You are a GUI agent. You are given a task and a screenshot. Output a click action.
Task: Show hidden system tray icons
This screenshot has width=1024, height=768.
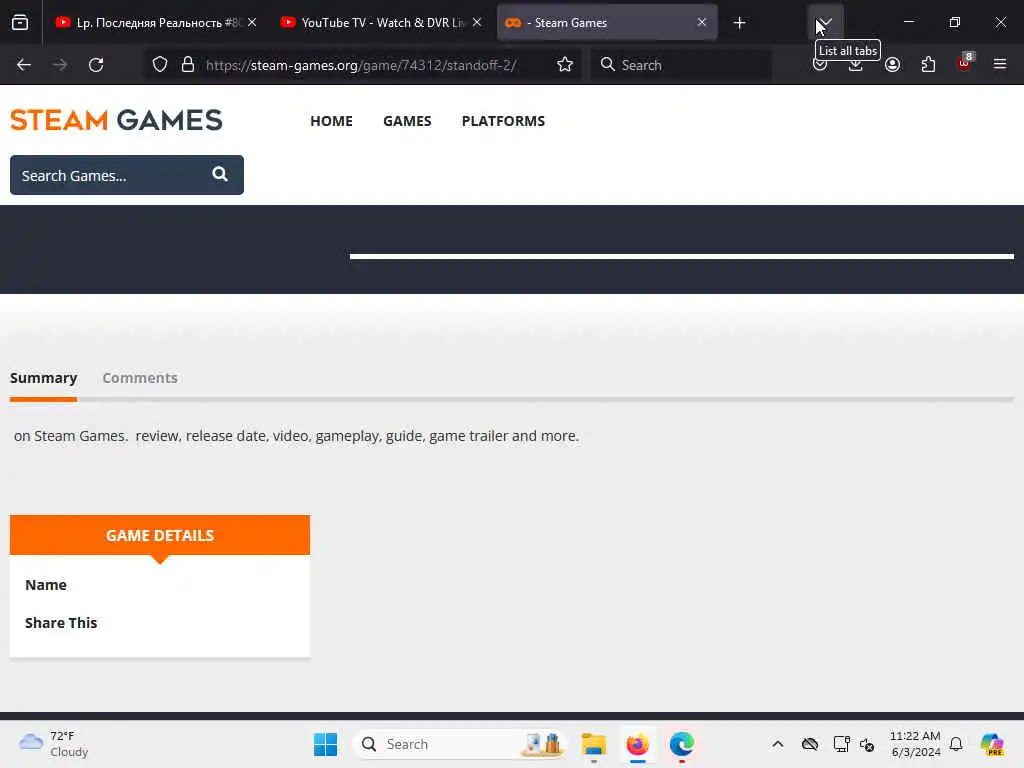(778, 744)
